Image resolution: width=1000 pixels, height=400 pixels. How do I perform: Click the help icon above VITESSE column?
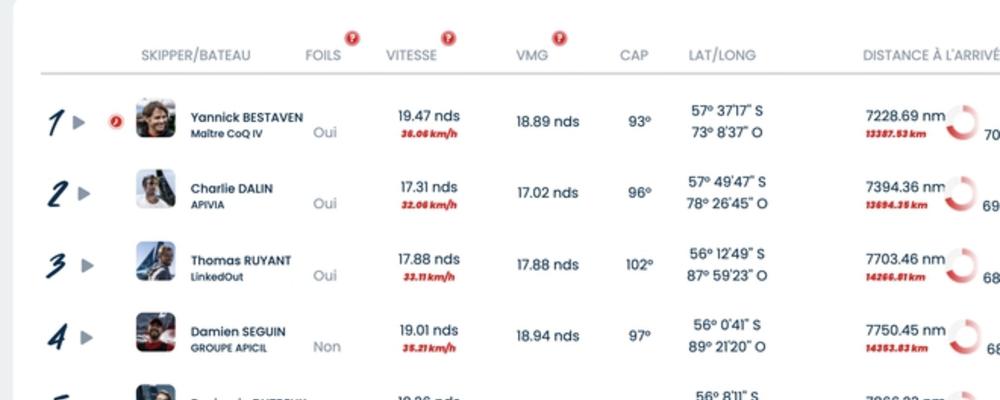448,38
